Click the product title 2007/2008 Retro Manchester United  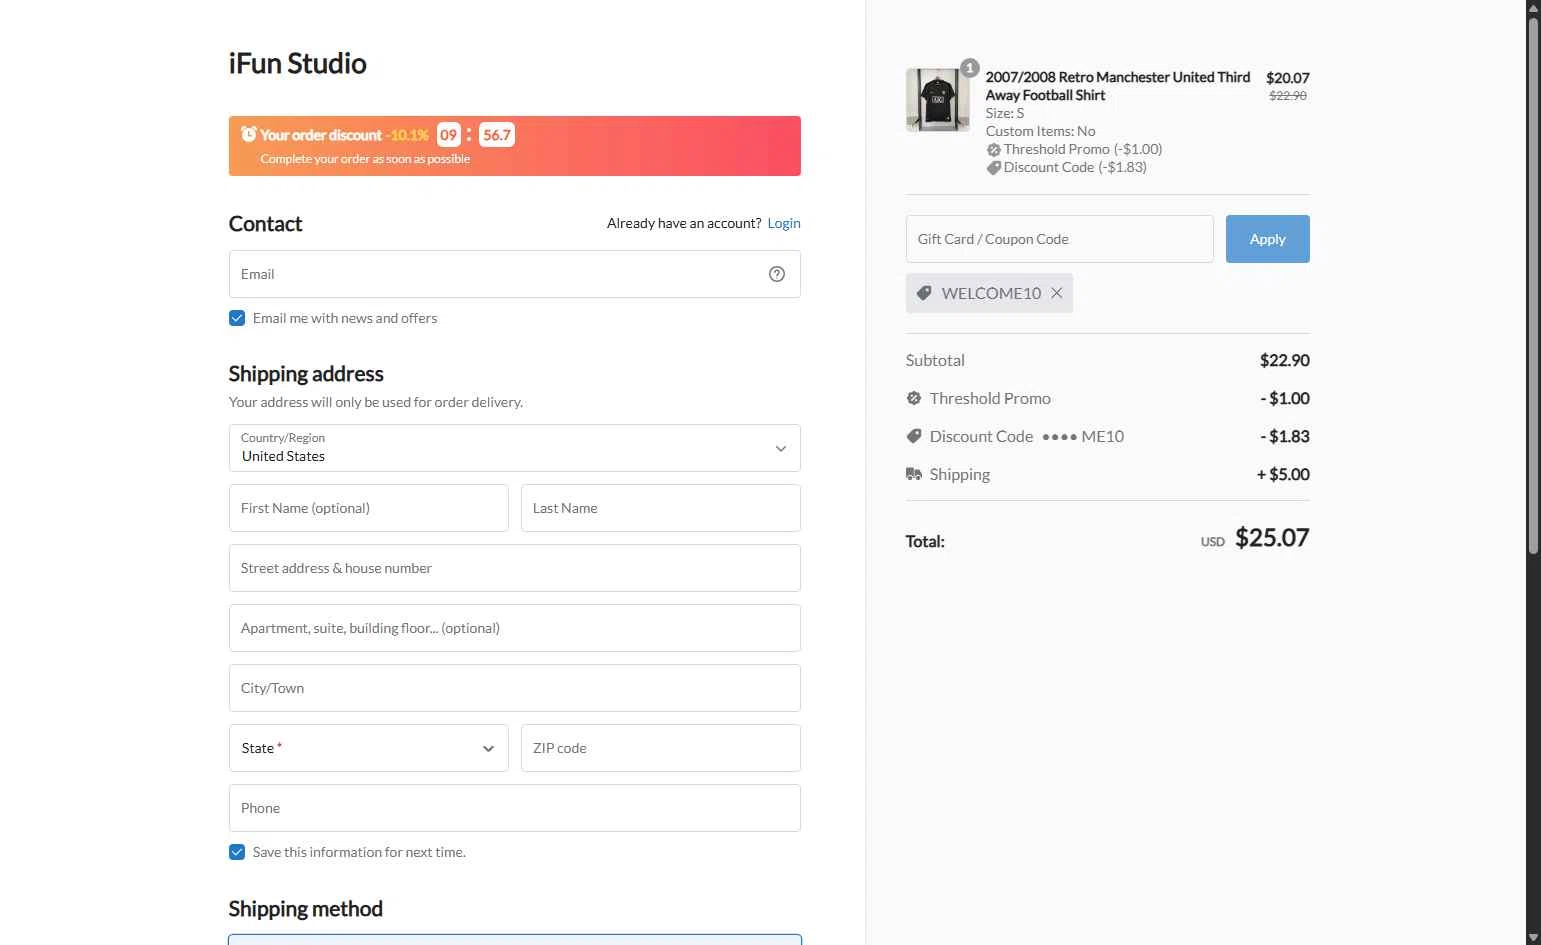pos(1117,86)
